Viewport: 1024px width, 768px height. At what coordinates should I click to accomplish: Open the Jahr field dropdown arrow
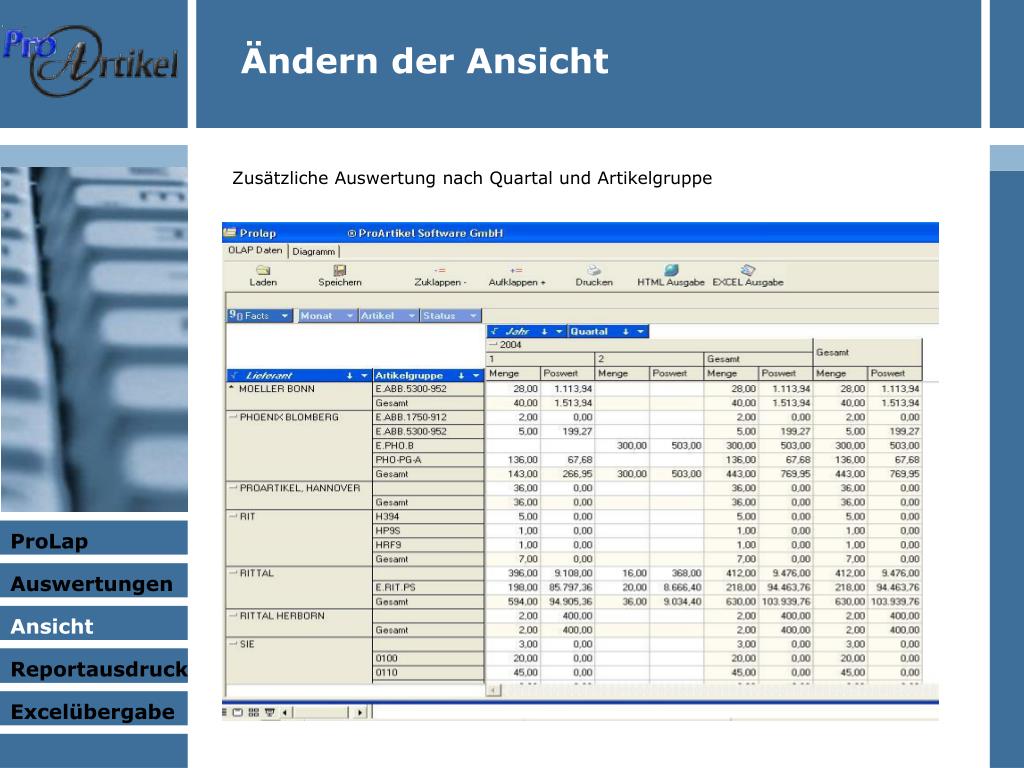(559, 332)
